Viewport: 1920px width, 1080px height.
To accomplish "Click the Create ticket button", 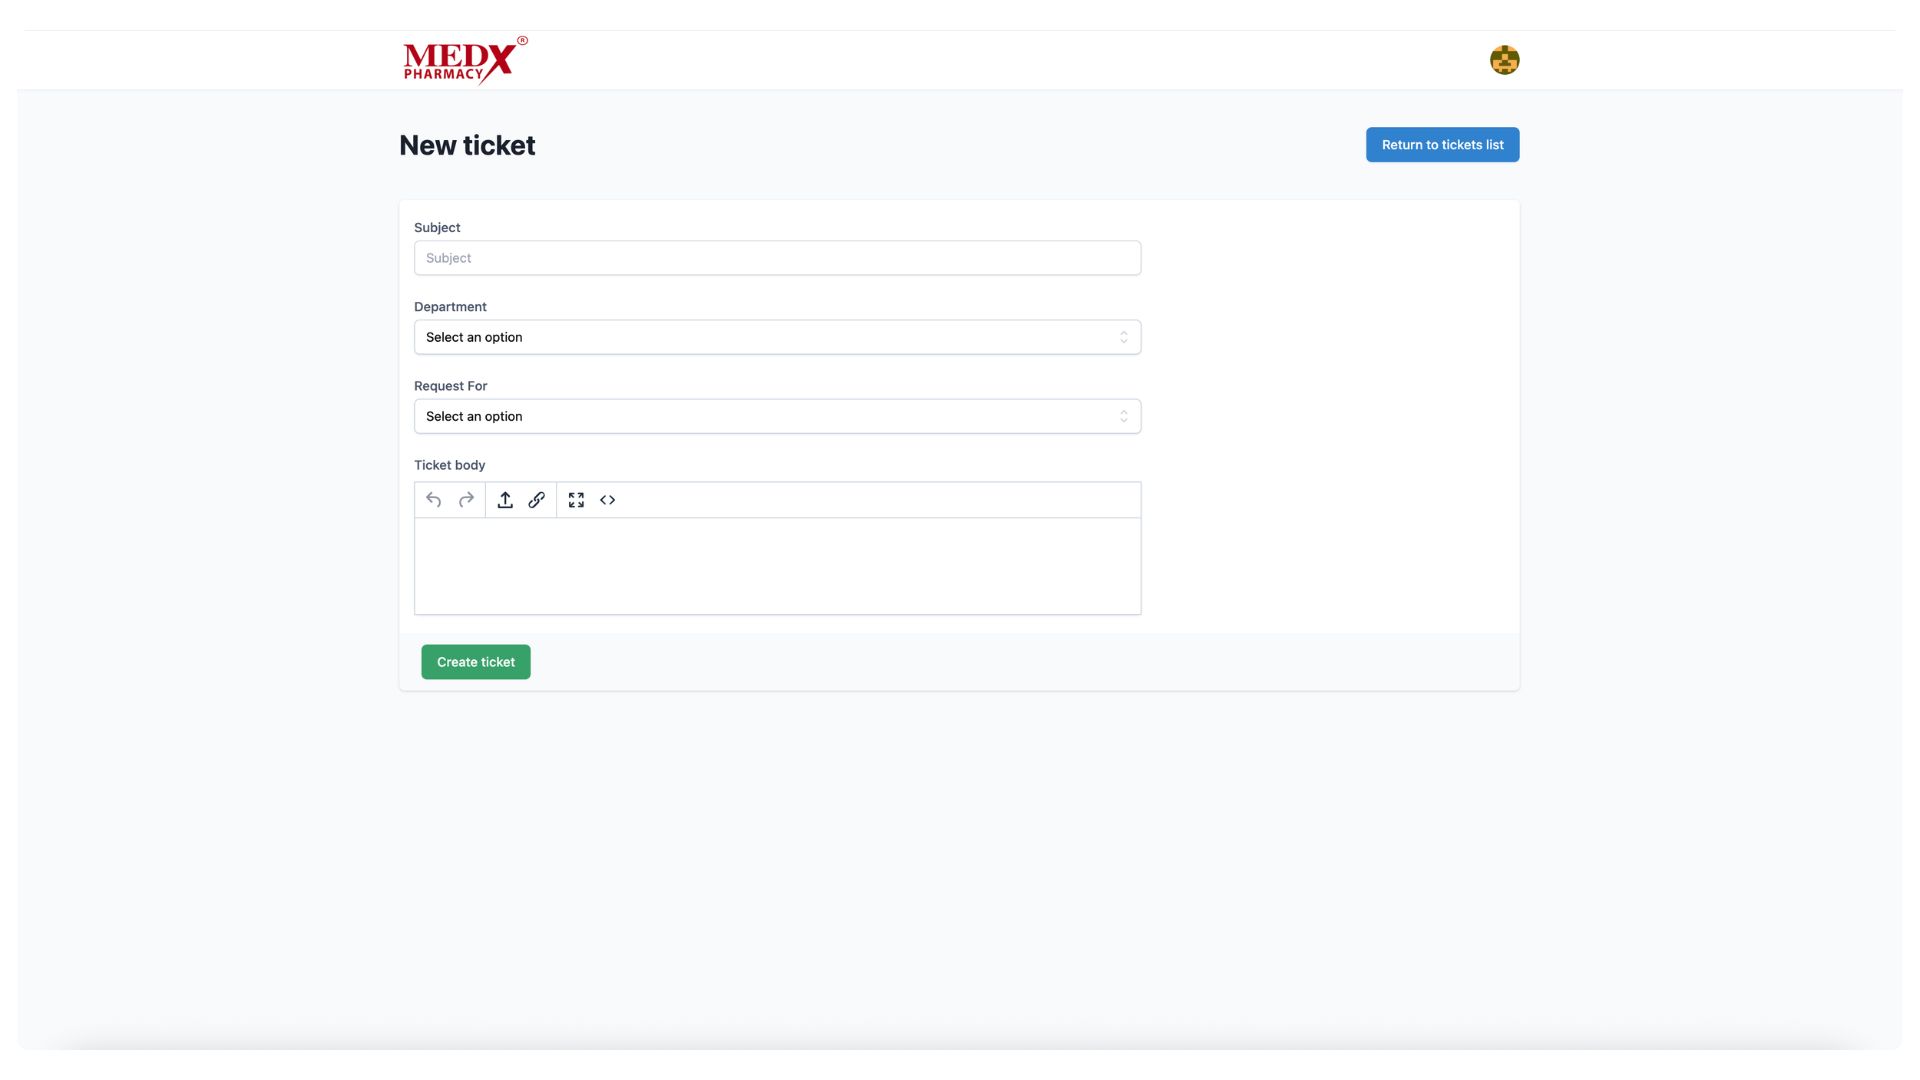I will 476,662.
